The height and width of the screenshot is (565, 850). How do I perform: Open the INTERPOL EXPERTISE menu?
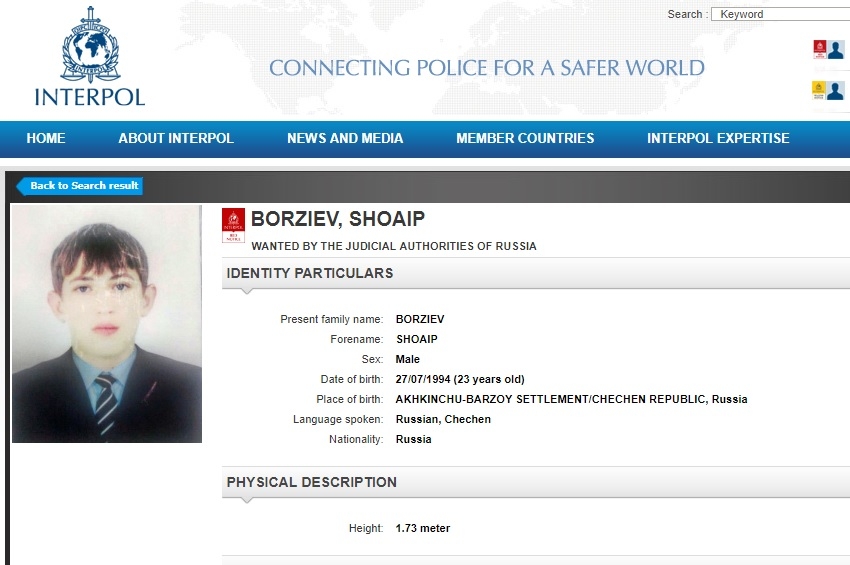point(718,138)
